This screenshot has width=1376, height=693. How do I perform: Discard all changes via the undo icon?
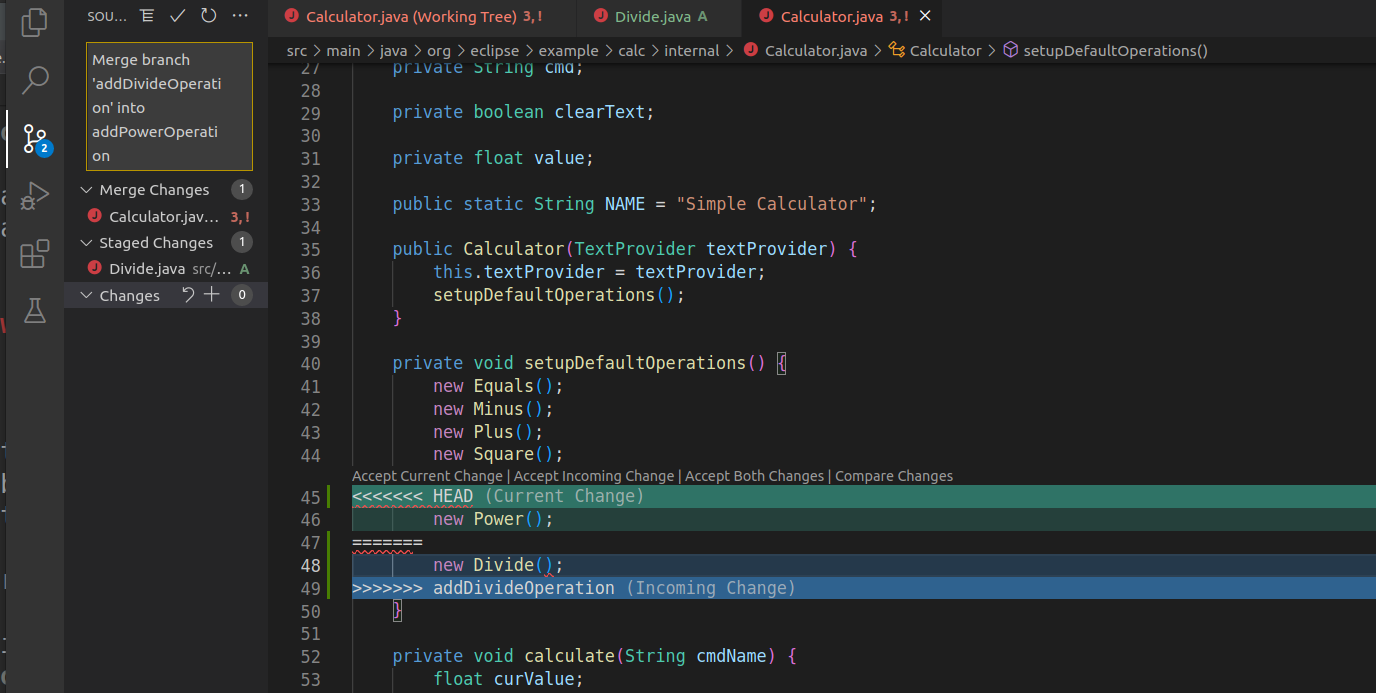point(188,294)
